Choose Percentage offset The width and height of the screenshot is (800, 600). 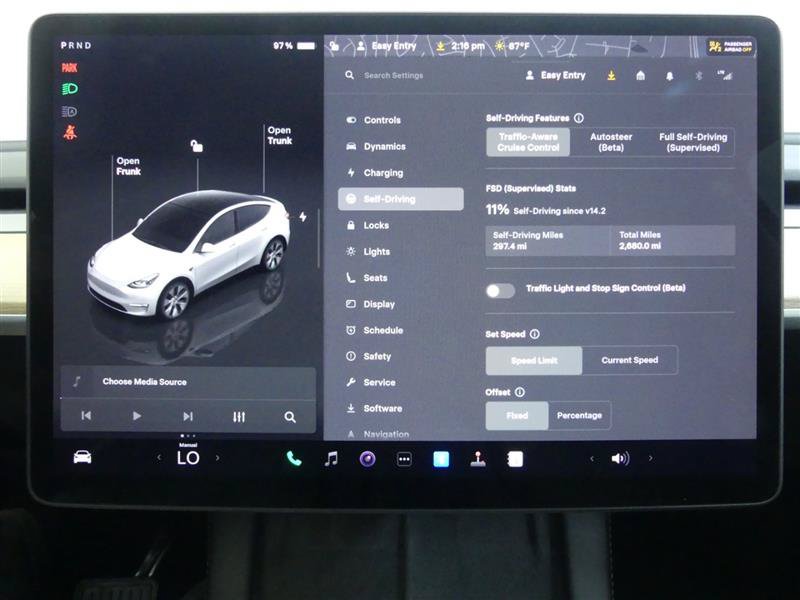tap(579, 416)
